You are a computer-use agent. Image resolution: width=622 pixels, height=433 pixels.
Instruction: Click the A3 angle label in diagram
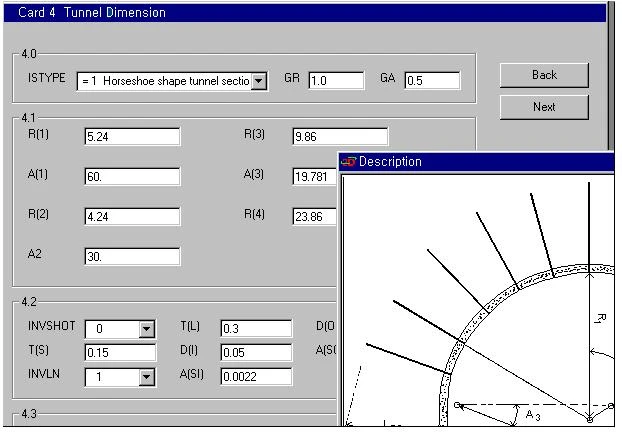[x=533, y=415]
